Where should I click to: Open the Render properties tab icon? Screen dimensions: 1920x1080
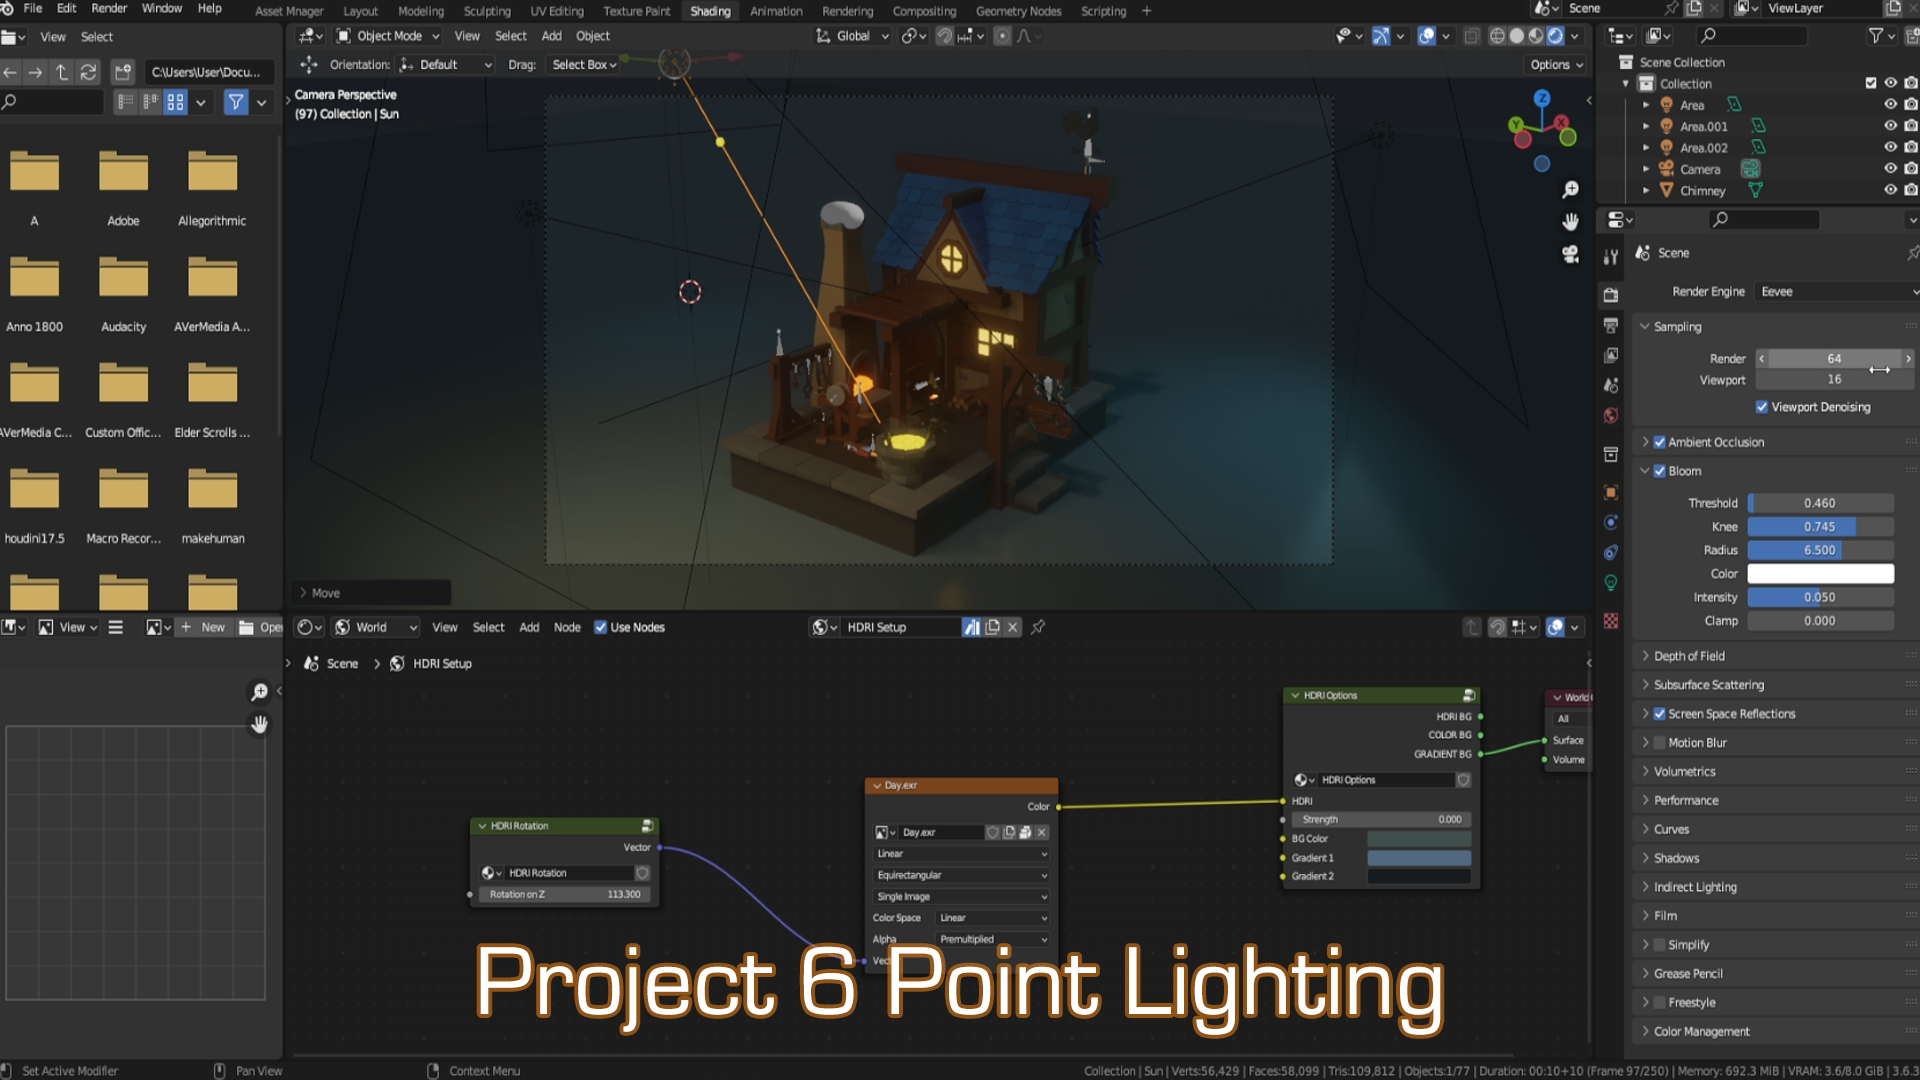[x=1611, y=295]
